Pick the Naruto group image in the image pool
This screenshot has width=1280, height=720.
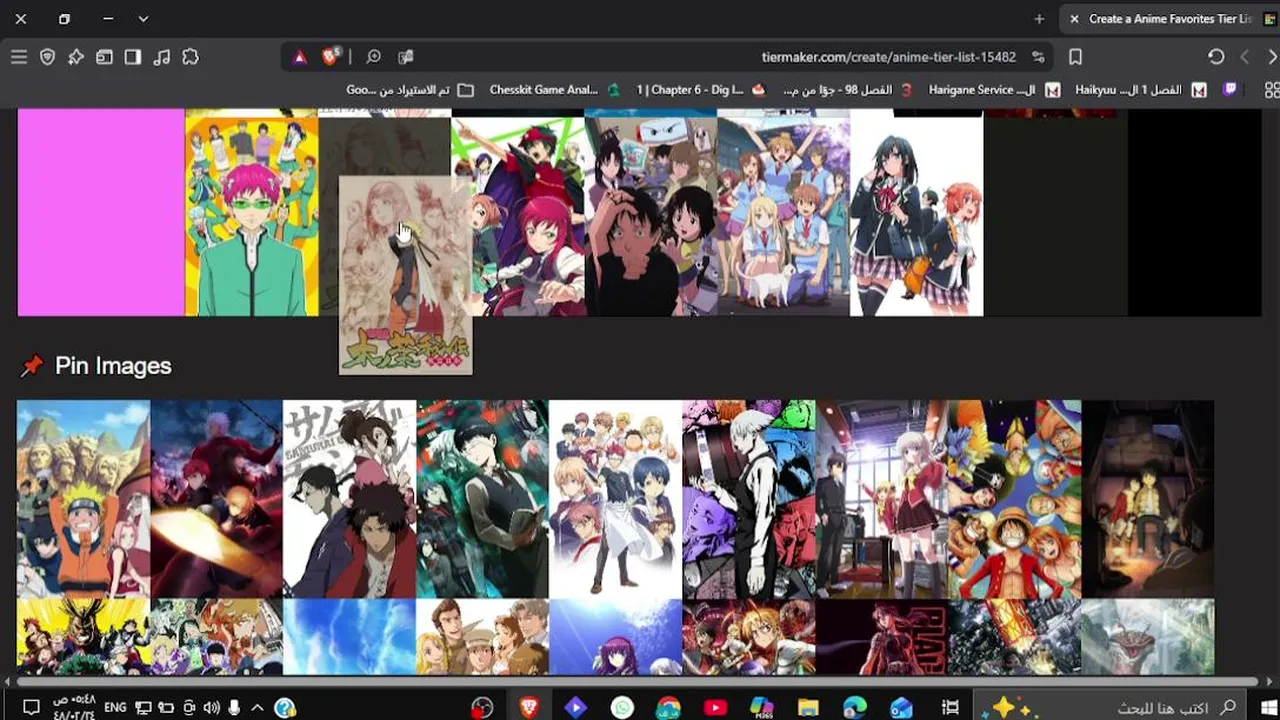[x=83, y=499]
